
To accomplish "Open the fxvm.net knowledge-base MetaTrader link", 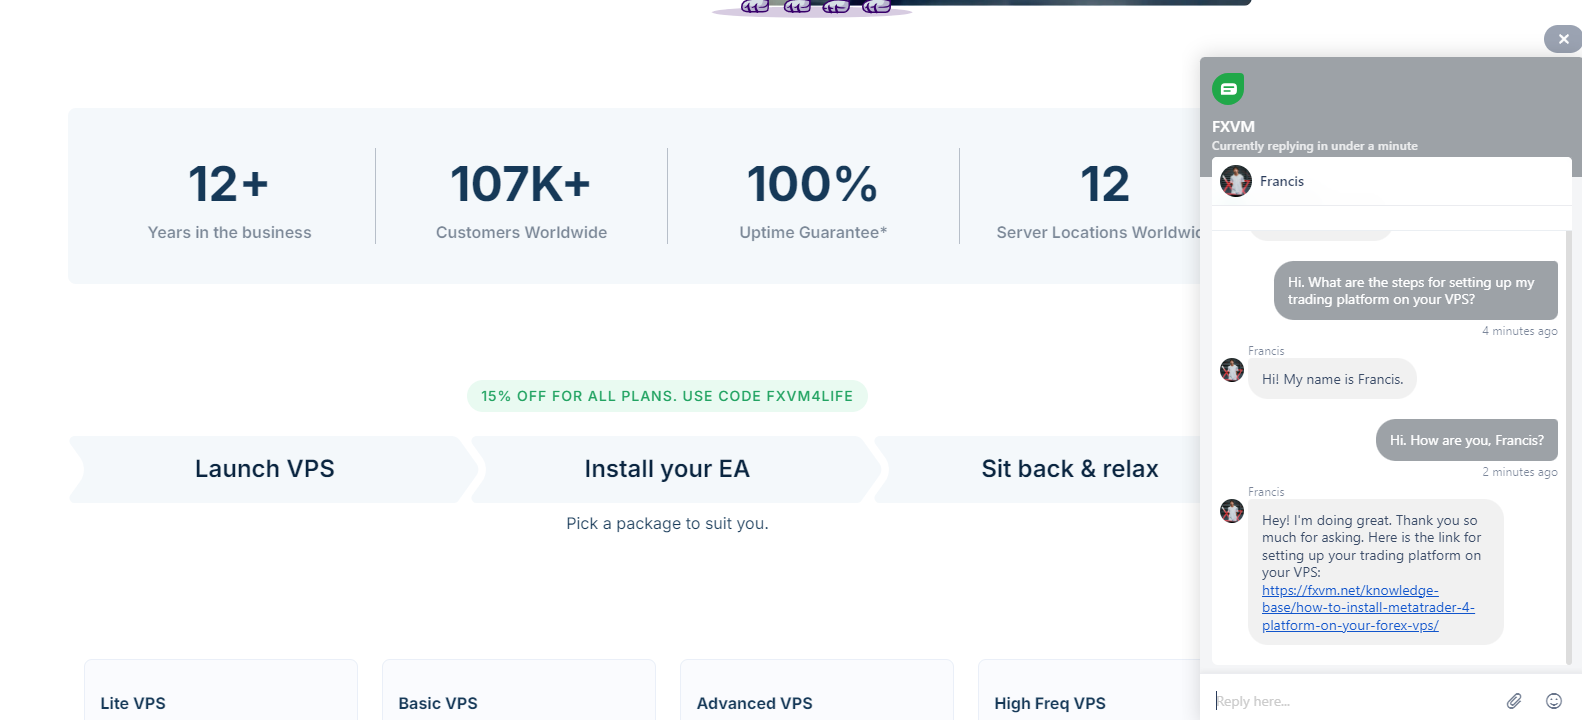I will (1368, 608).
